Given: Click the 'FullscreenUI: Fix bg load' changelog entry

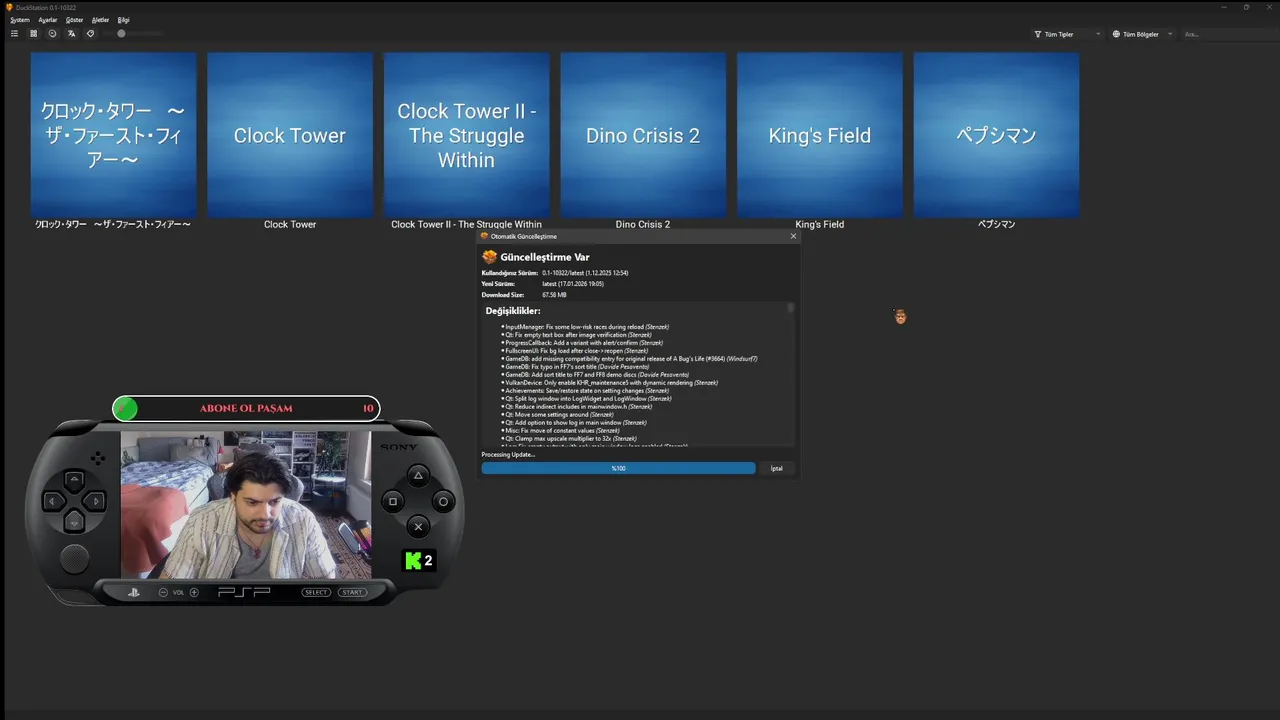Looking at the screenshot, I should click(x=579, y=351).
